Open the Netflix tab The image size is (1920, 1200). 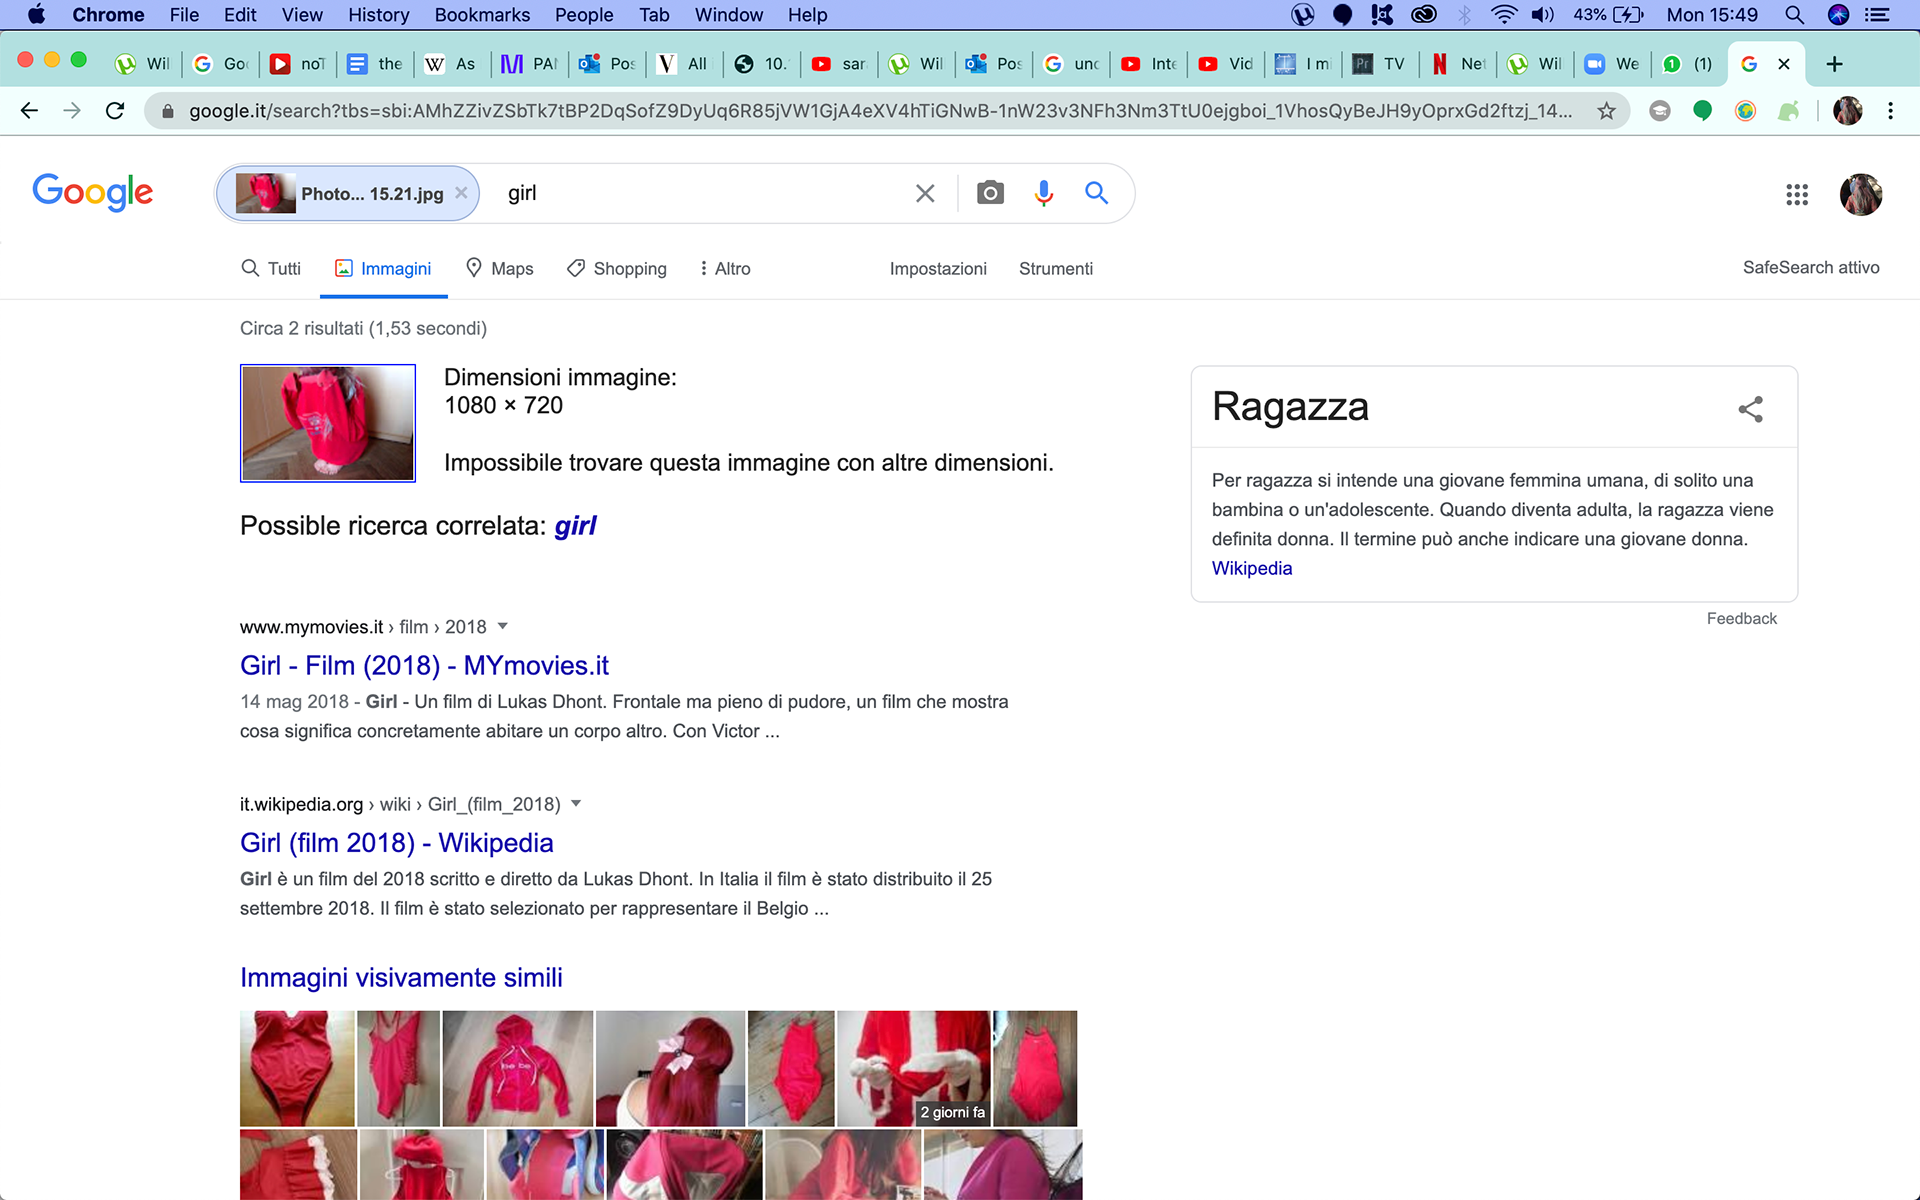click(1460, 64)
